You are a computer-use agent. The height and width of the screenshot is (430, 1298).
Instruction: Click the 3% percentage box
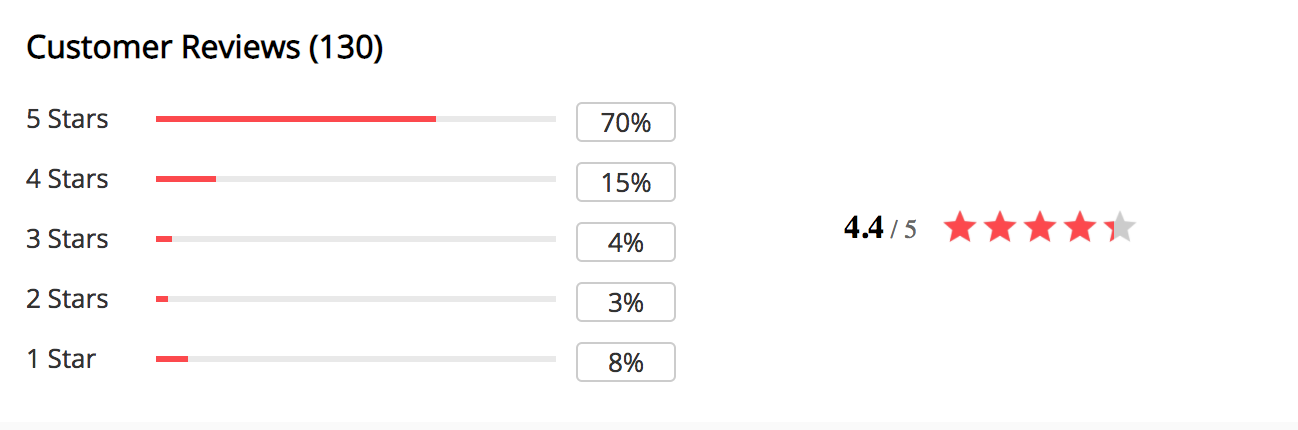coord(626,302)
